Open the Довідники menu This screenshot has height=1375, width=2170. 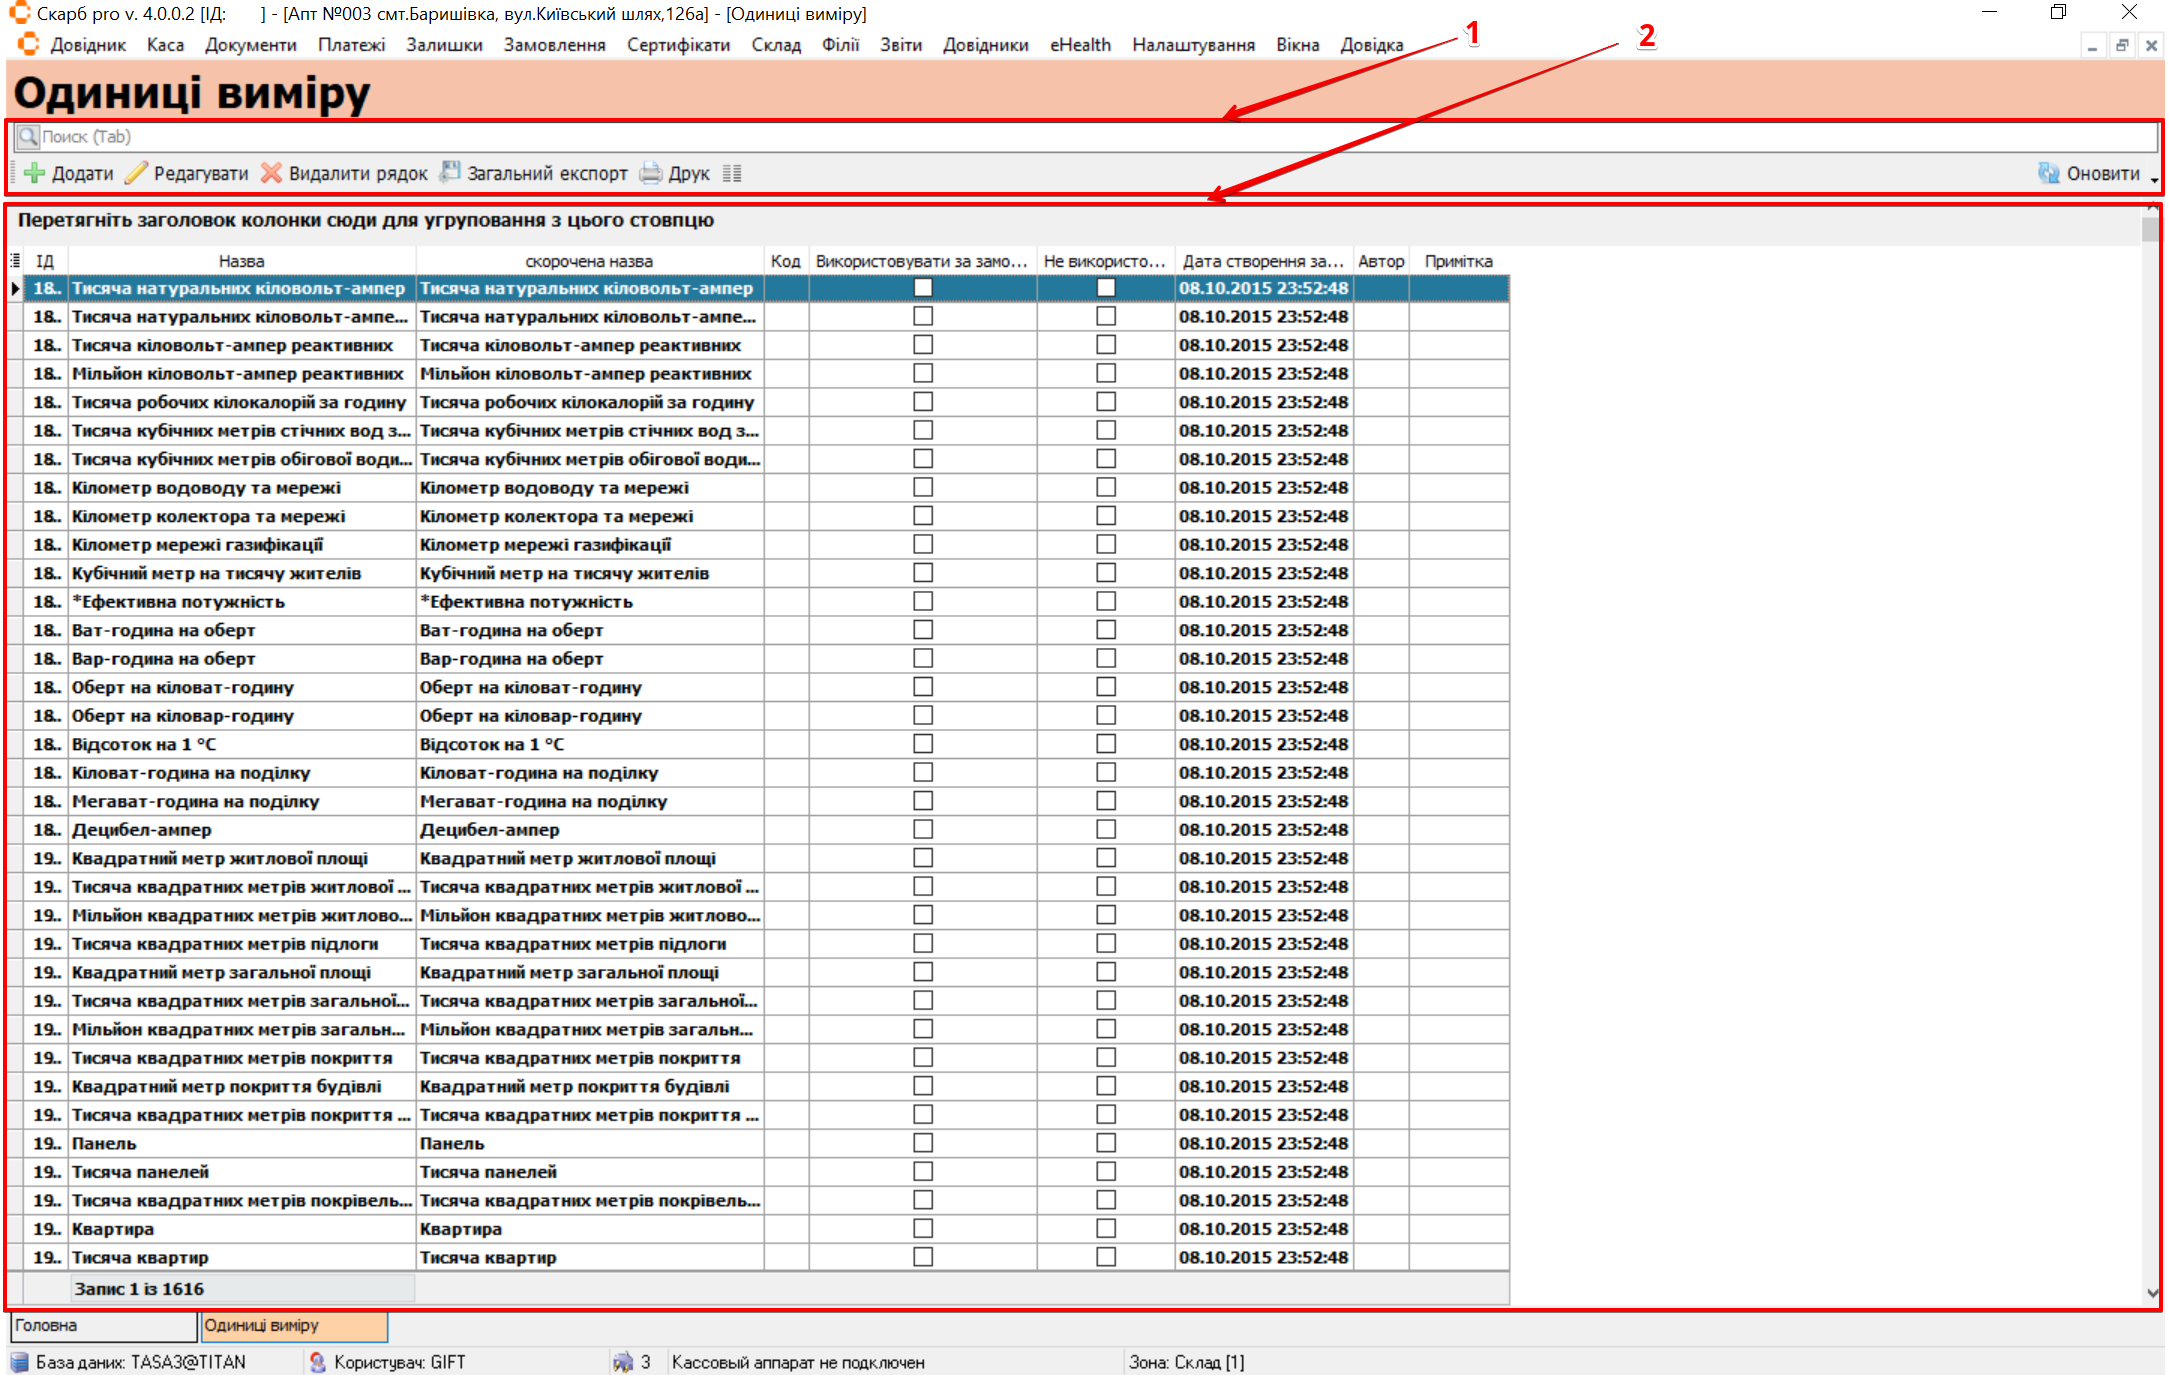click(985, 45)
